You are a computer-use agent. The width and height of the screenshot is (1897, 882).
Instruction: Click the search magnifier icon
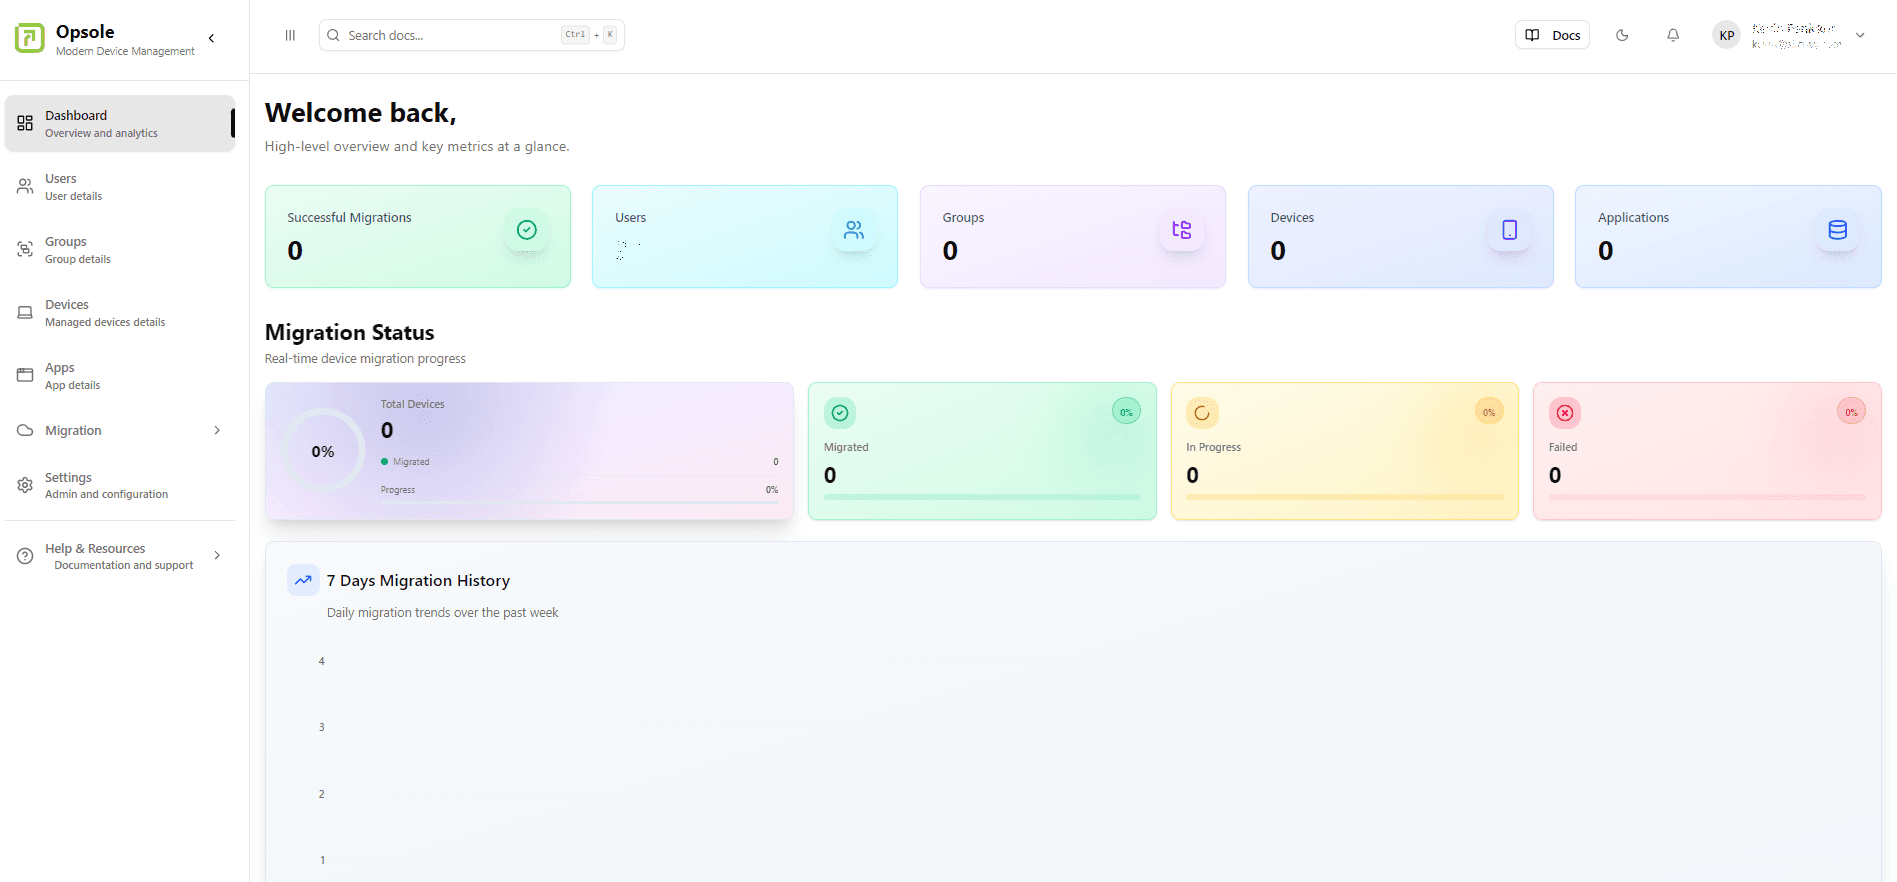[x=334, y=35]
